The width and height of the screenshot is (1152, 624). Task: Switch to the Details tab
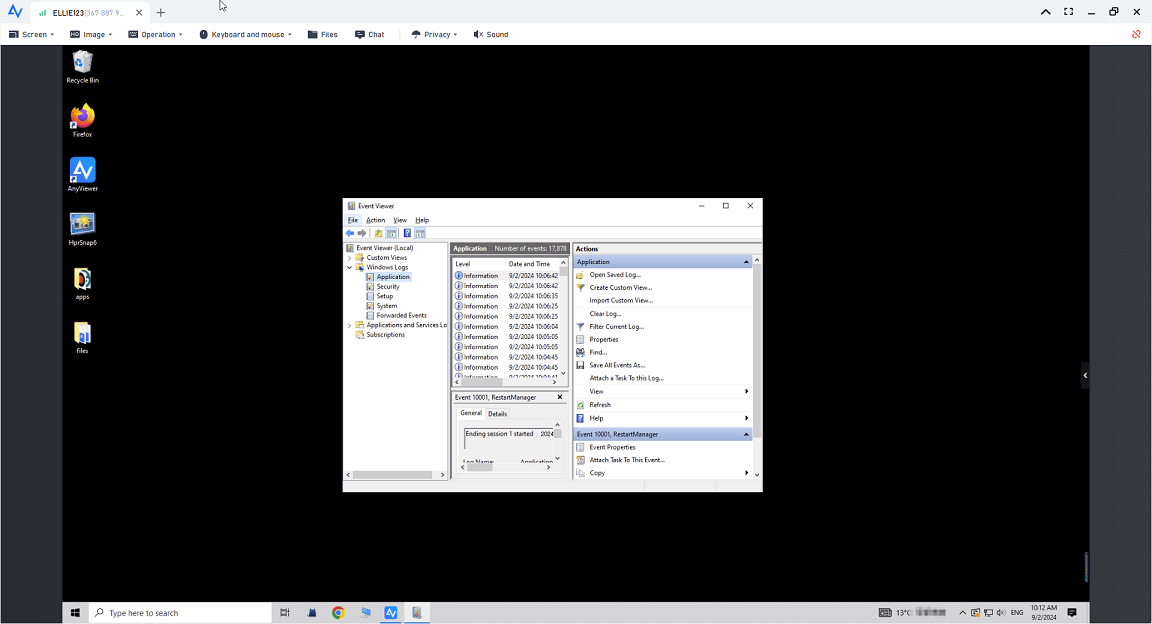tap(497, 413)
